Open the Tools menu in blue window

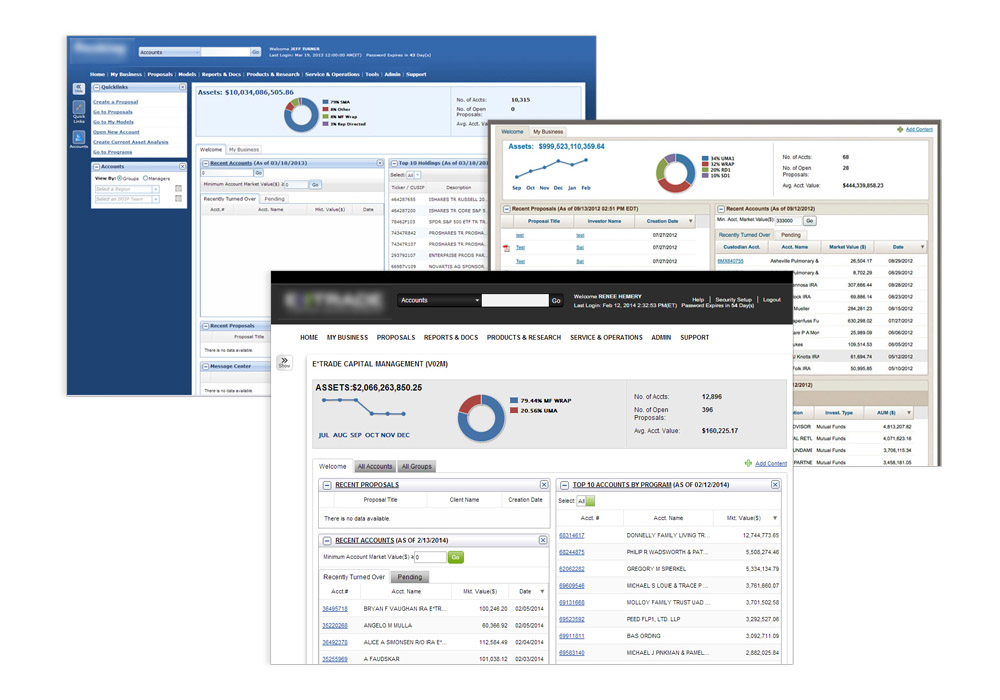(372, 75)
